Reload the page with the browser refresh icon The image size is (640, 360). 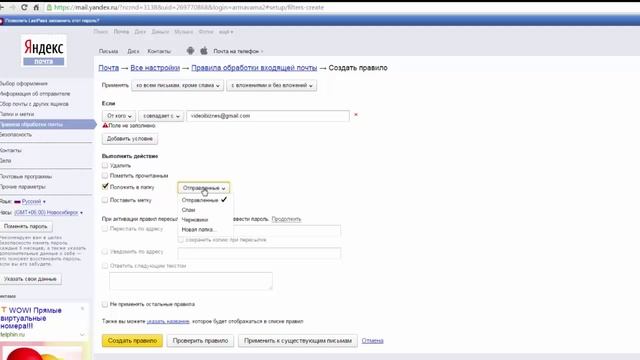pos(24,7)
